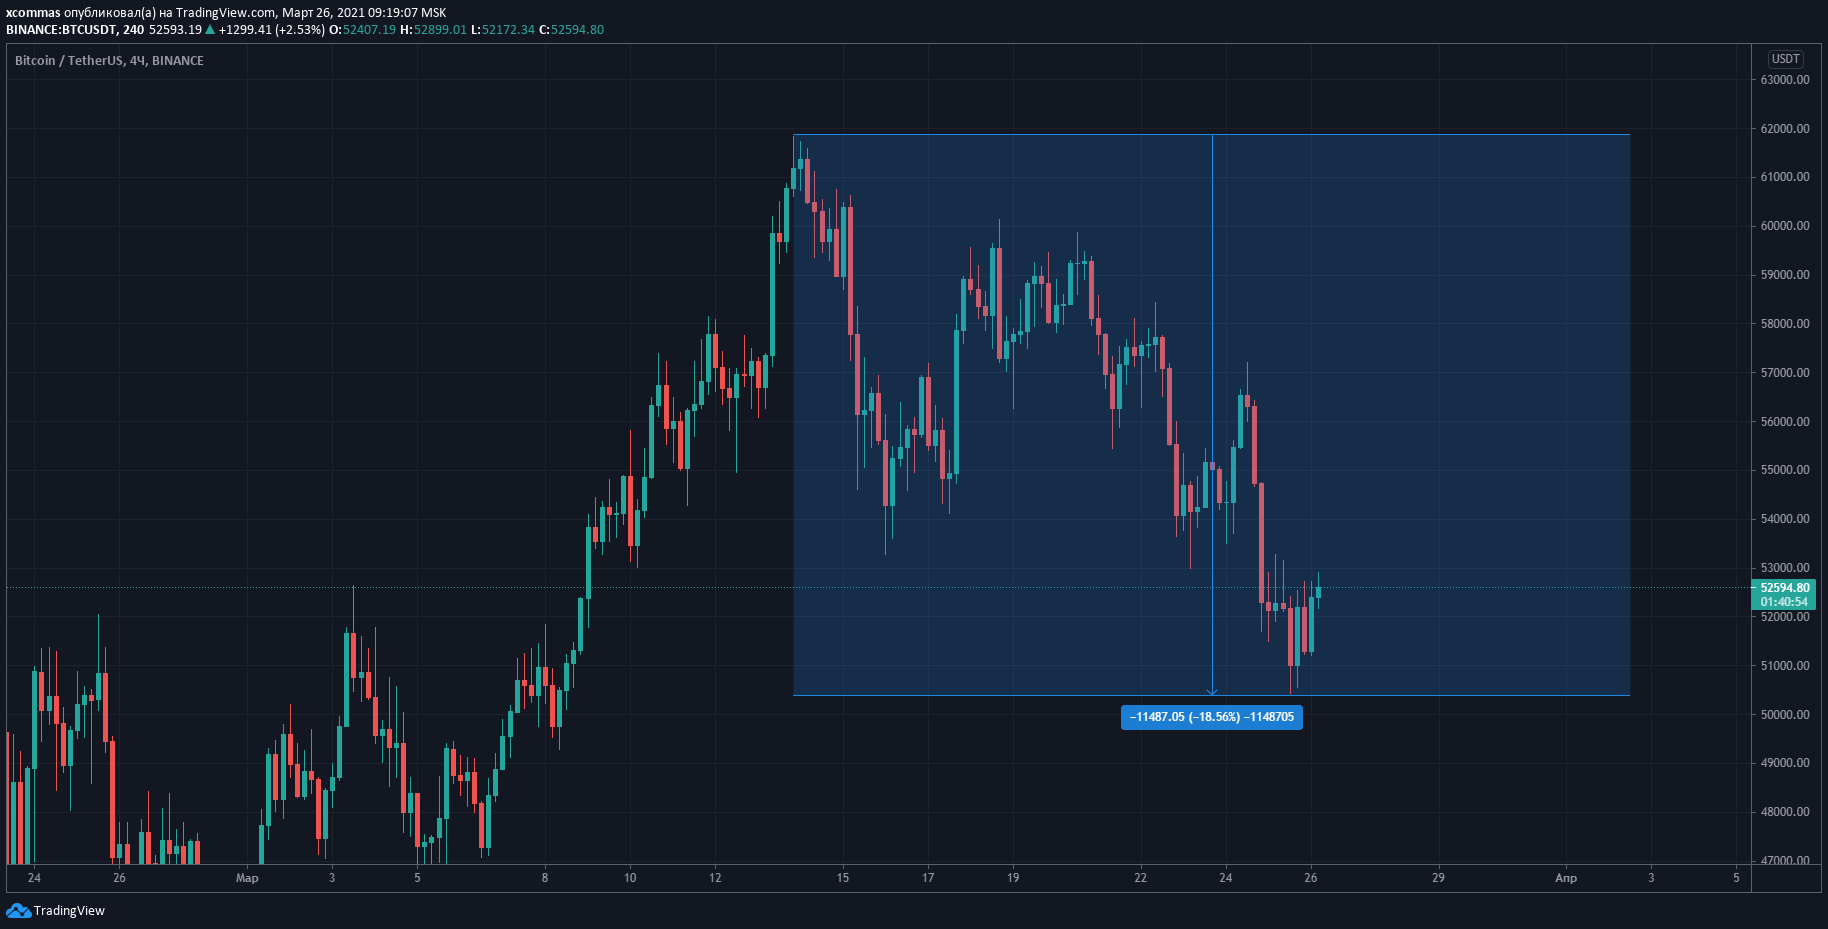Click the 58000.00 price axis label
The width and height of the screenshot is (1828, 929).
tap(1785, 324)
